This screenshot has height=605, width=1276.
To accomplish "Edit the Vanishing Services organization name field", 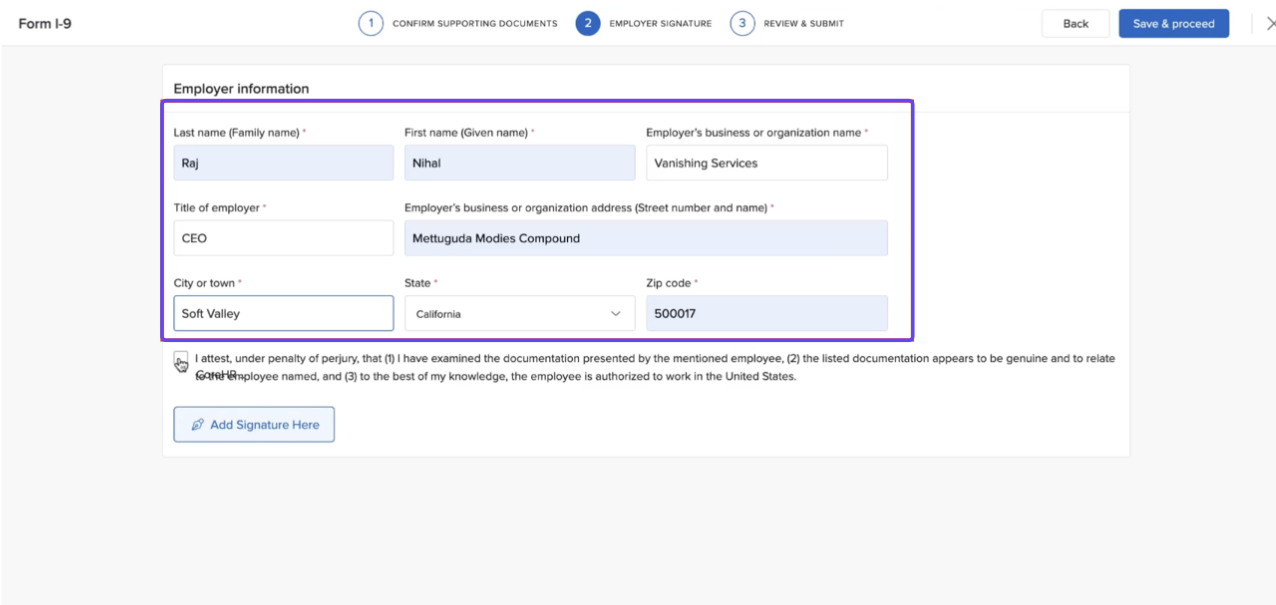I will tap(766, 163).
